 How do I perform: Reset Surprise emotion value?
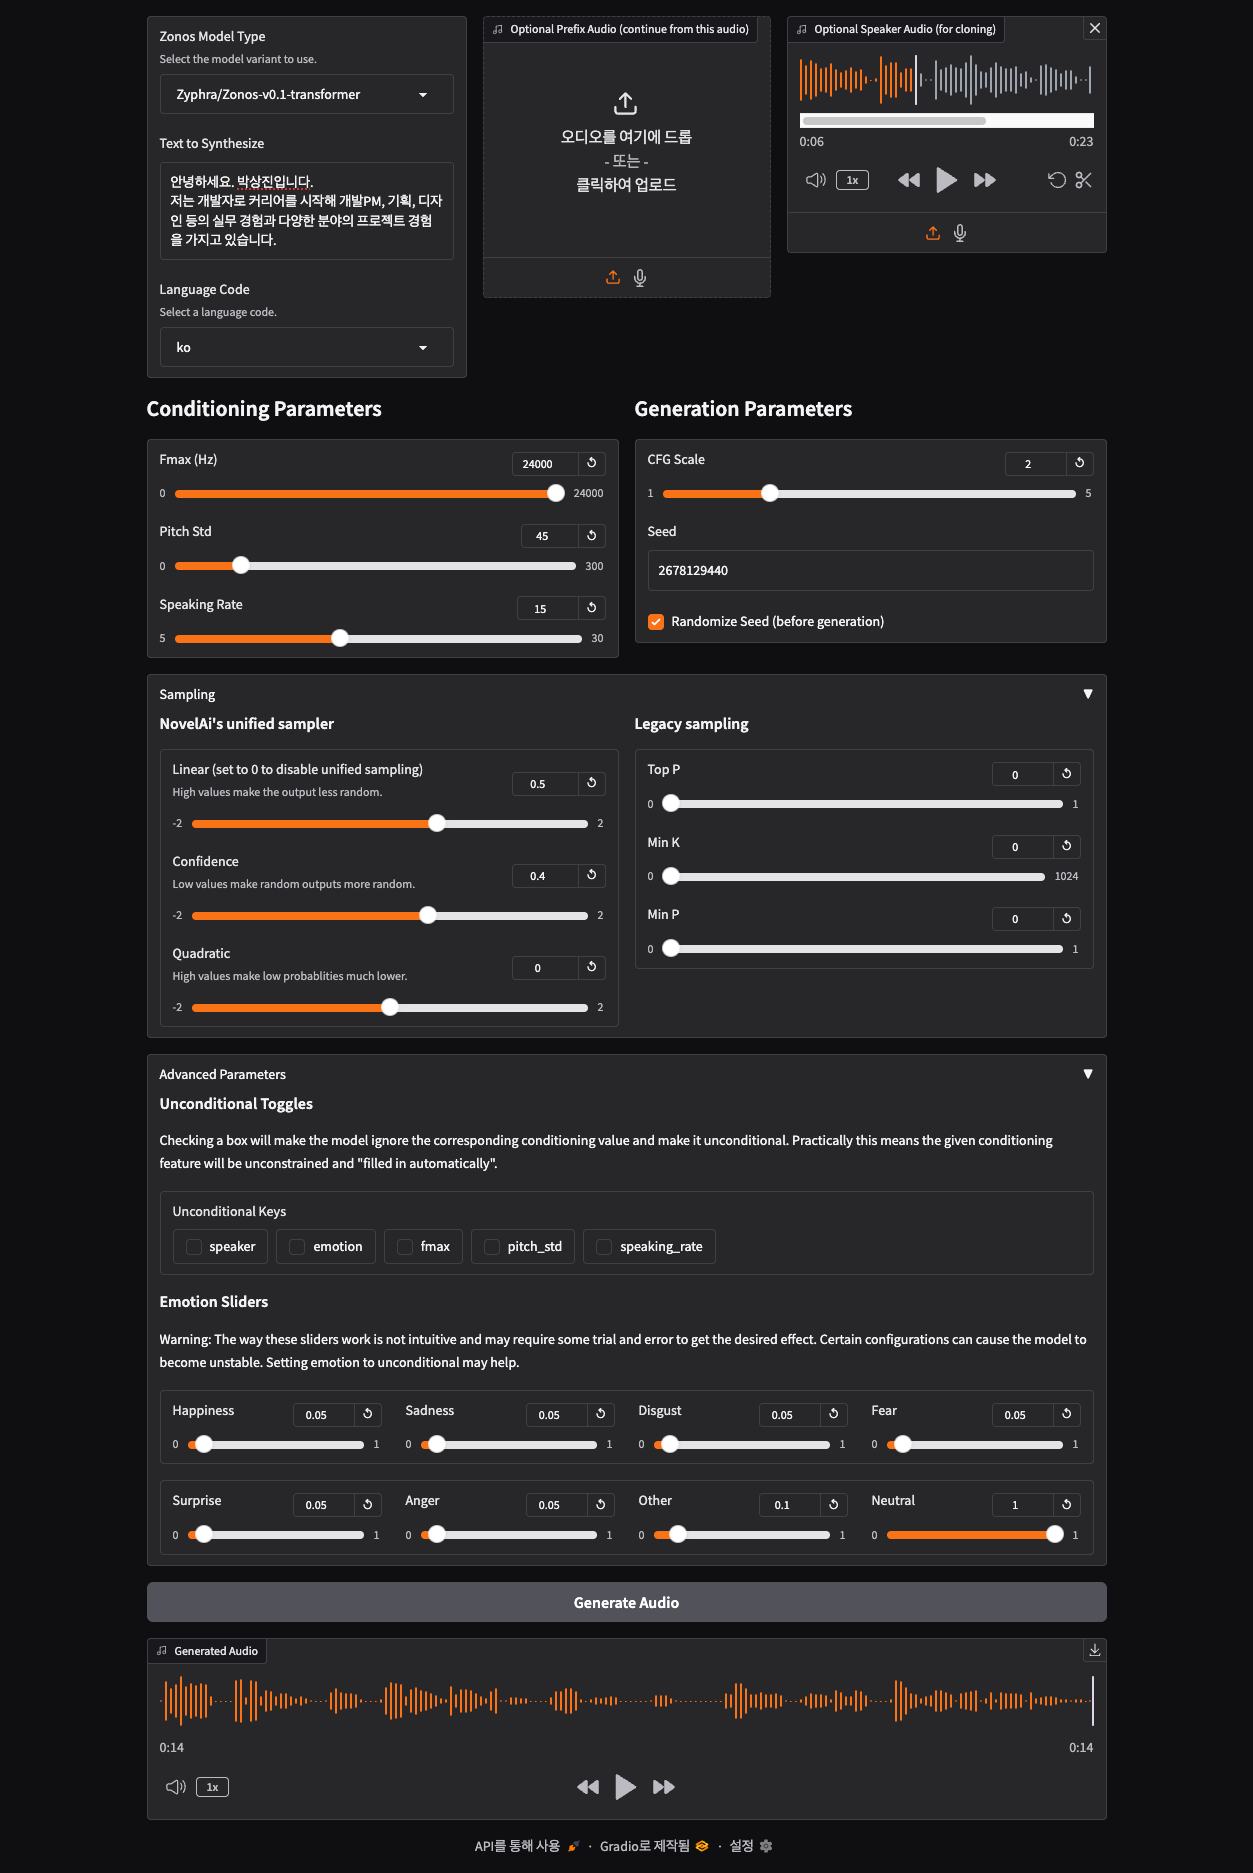368,1504
